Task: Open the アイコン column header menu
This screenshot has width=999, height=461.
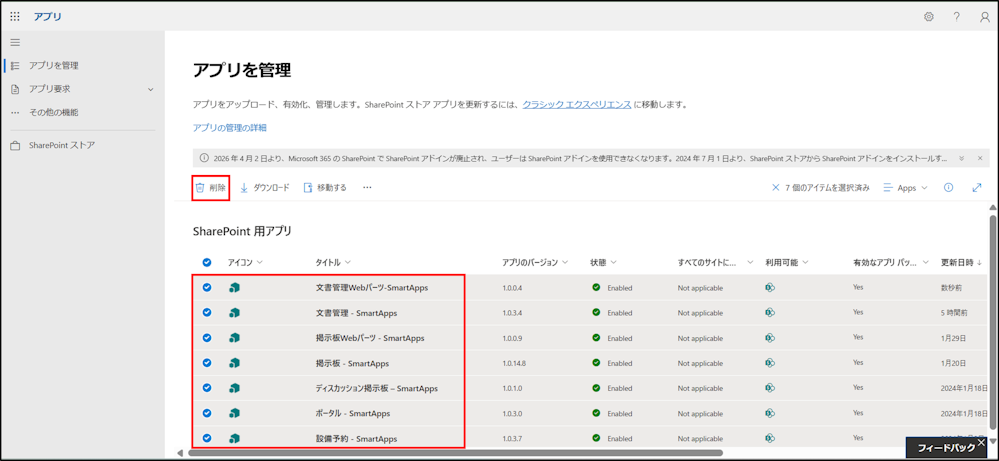Action: pos(245,262)
